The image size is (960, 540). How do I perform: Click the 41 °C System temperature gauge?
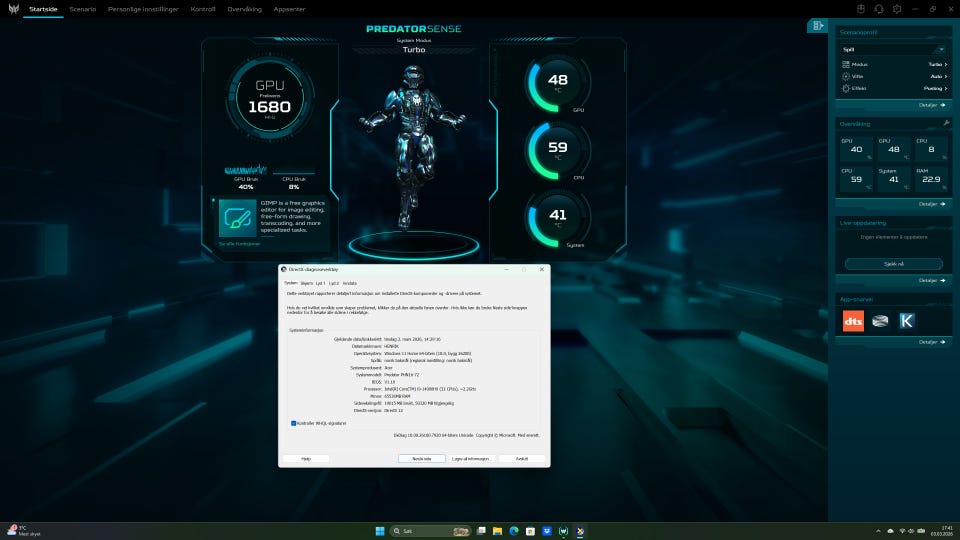coord(557,218)
